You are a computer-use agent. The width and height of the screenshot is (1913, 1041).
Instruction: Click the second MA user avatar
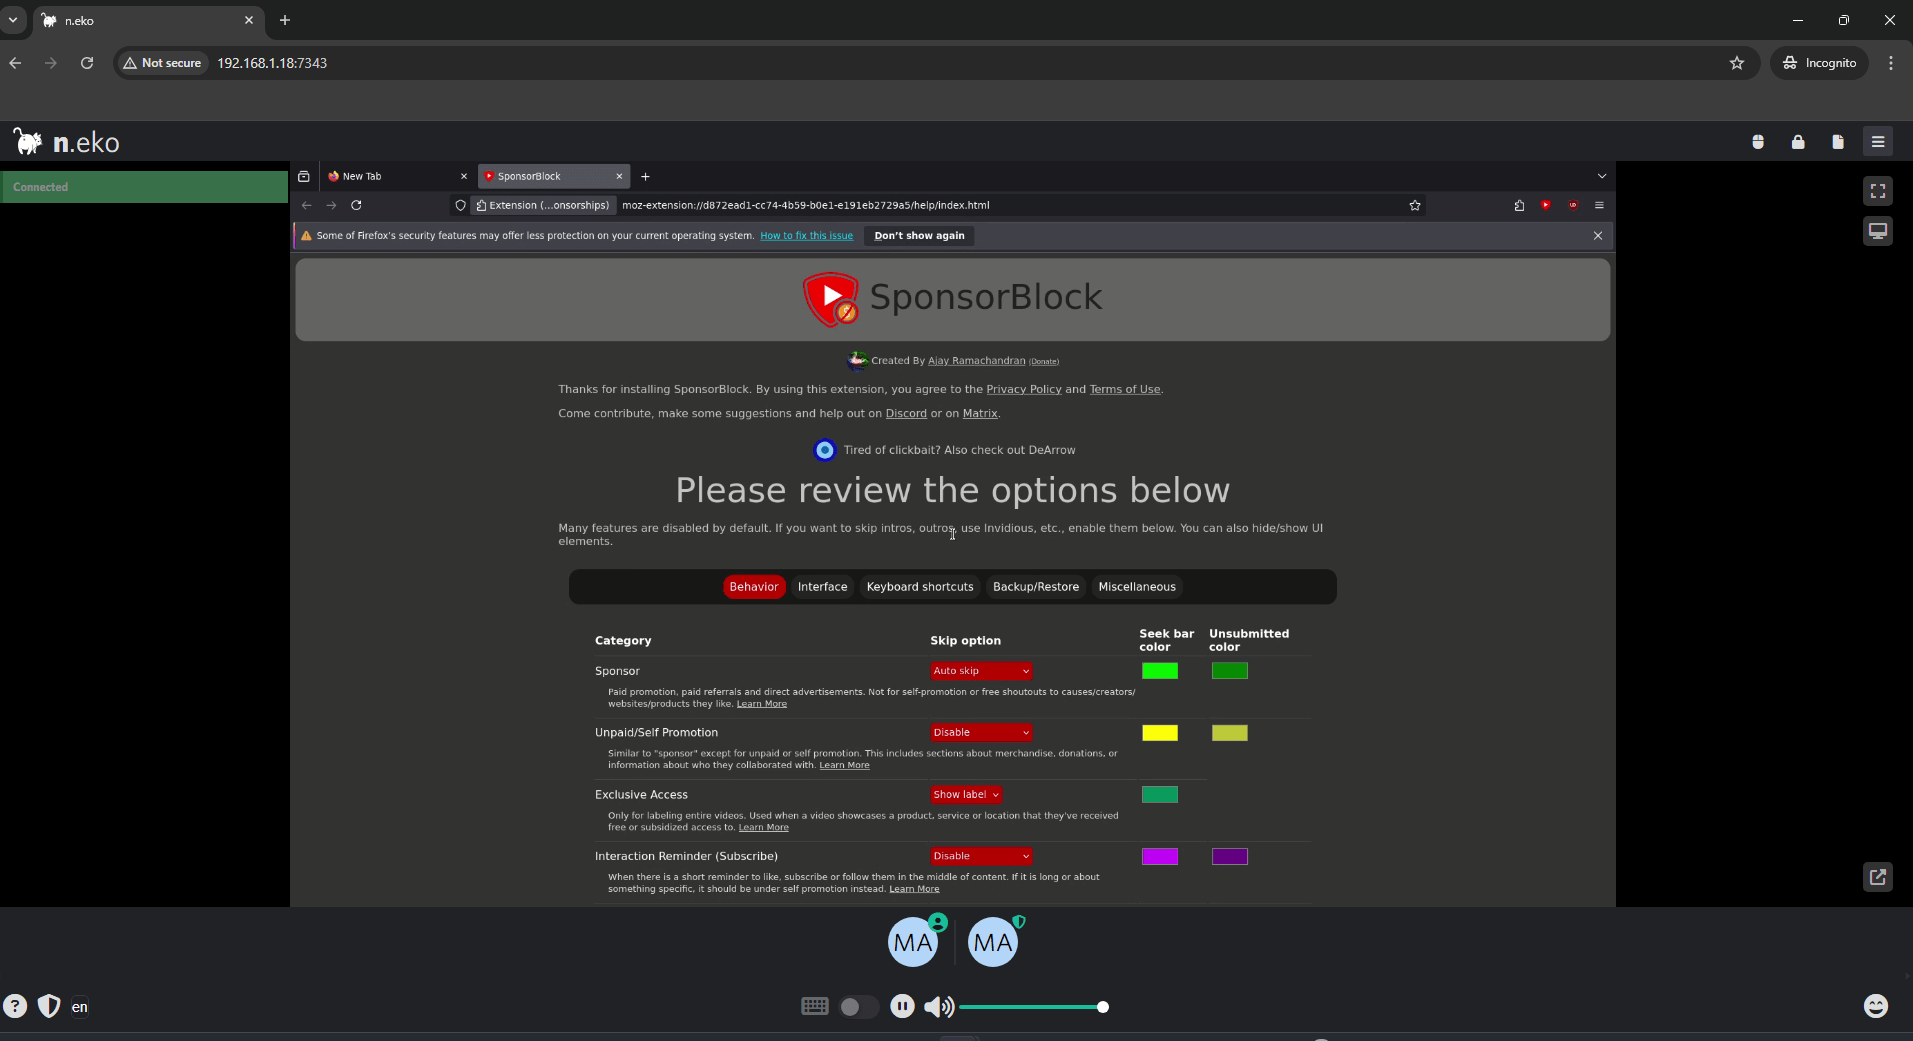[x=993, y=942]
